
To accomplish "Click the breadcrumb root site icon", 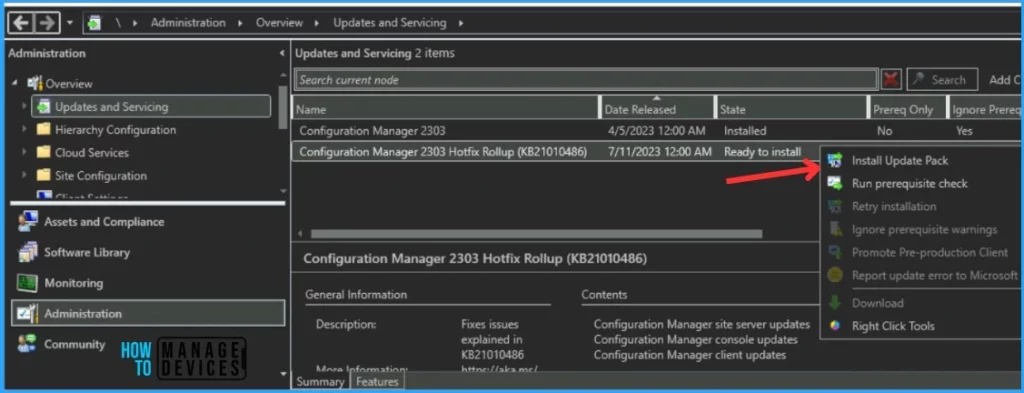I will [x=95, y=24].
